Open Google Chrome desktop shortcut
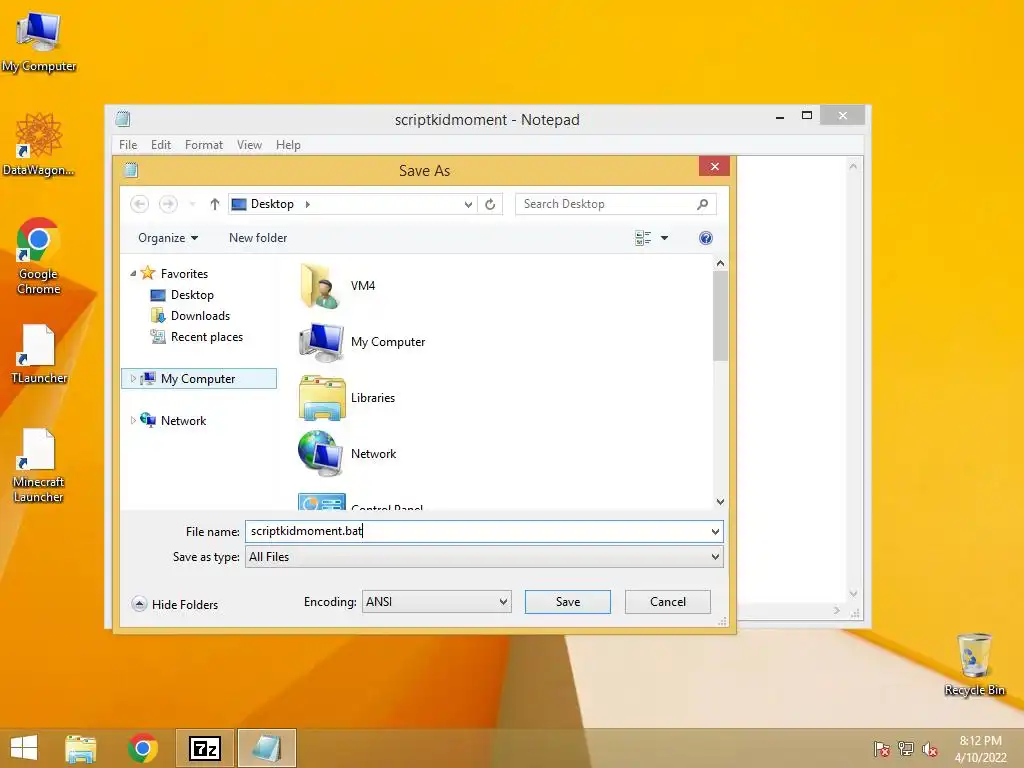1024x768 pixels. (39, 255)
